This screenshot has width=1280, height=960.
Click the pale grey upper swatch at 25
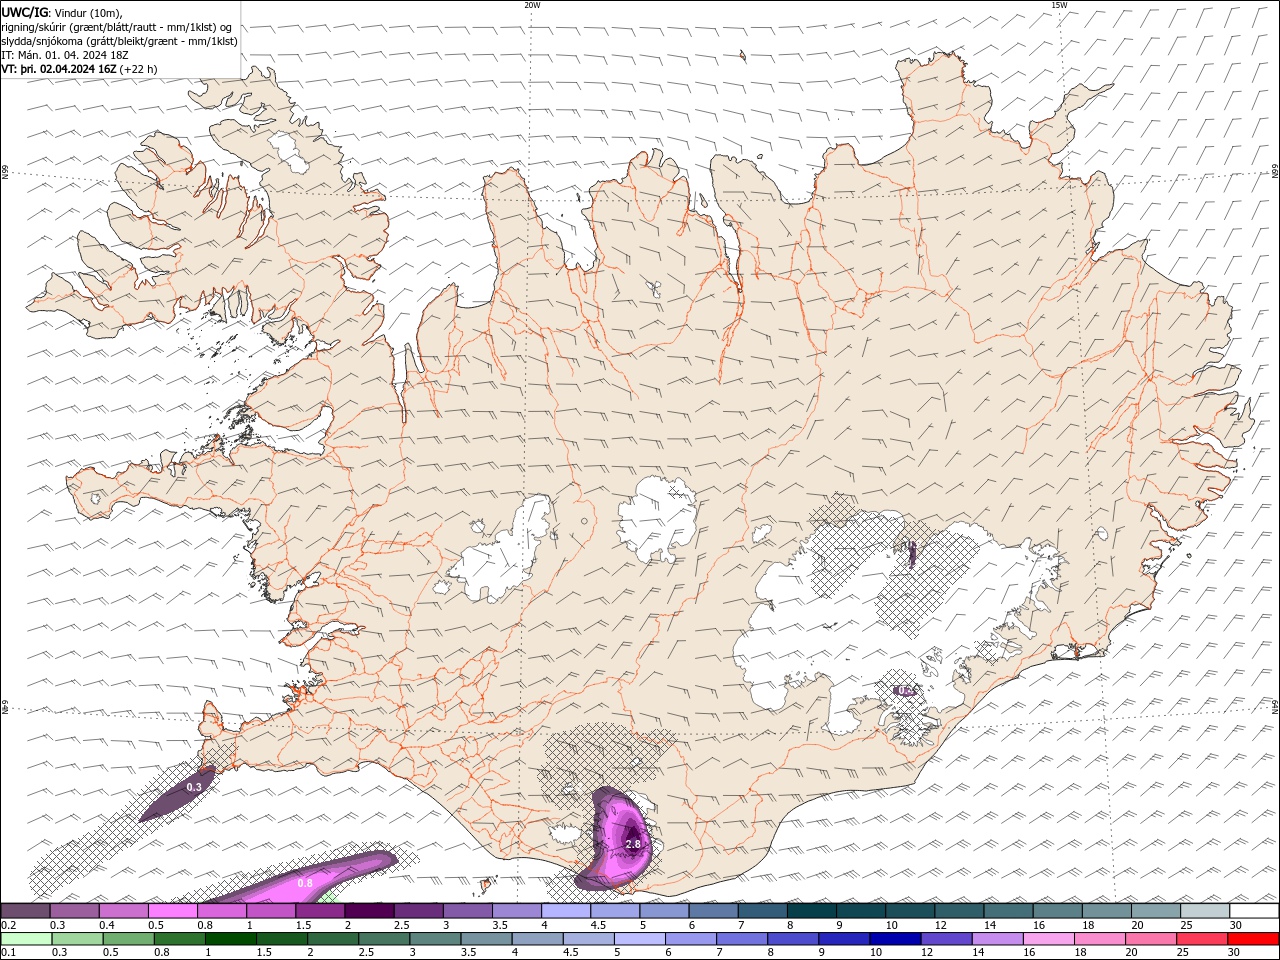pos(1204,911)
